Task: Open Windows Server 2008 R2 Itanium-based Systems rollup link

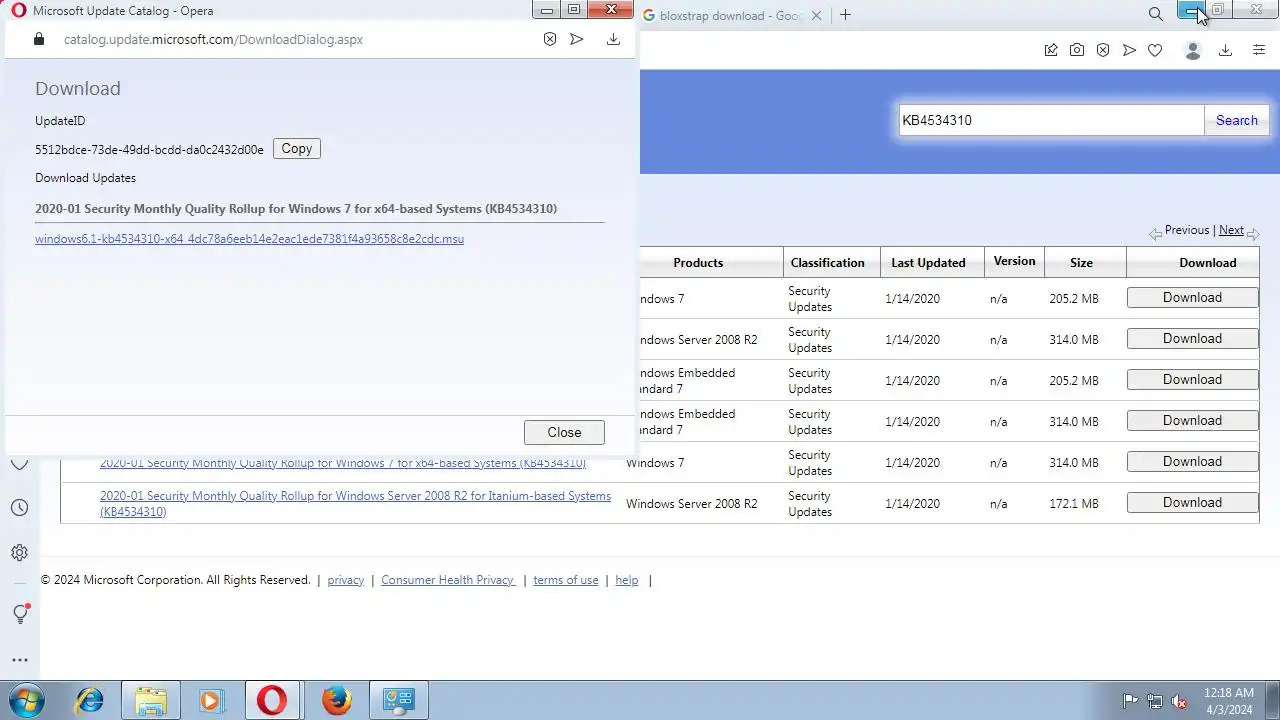Action: click(355, 504)
